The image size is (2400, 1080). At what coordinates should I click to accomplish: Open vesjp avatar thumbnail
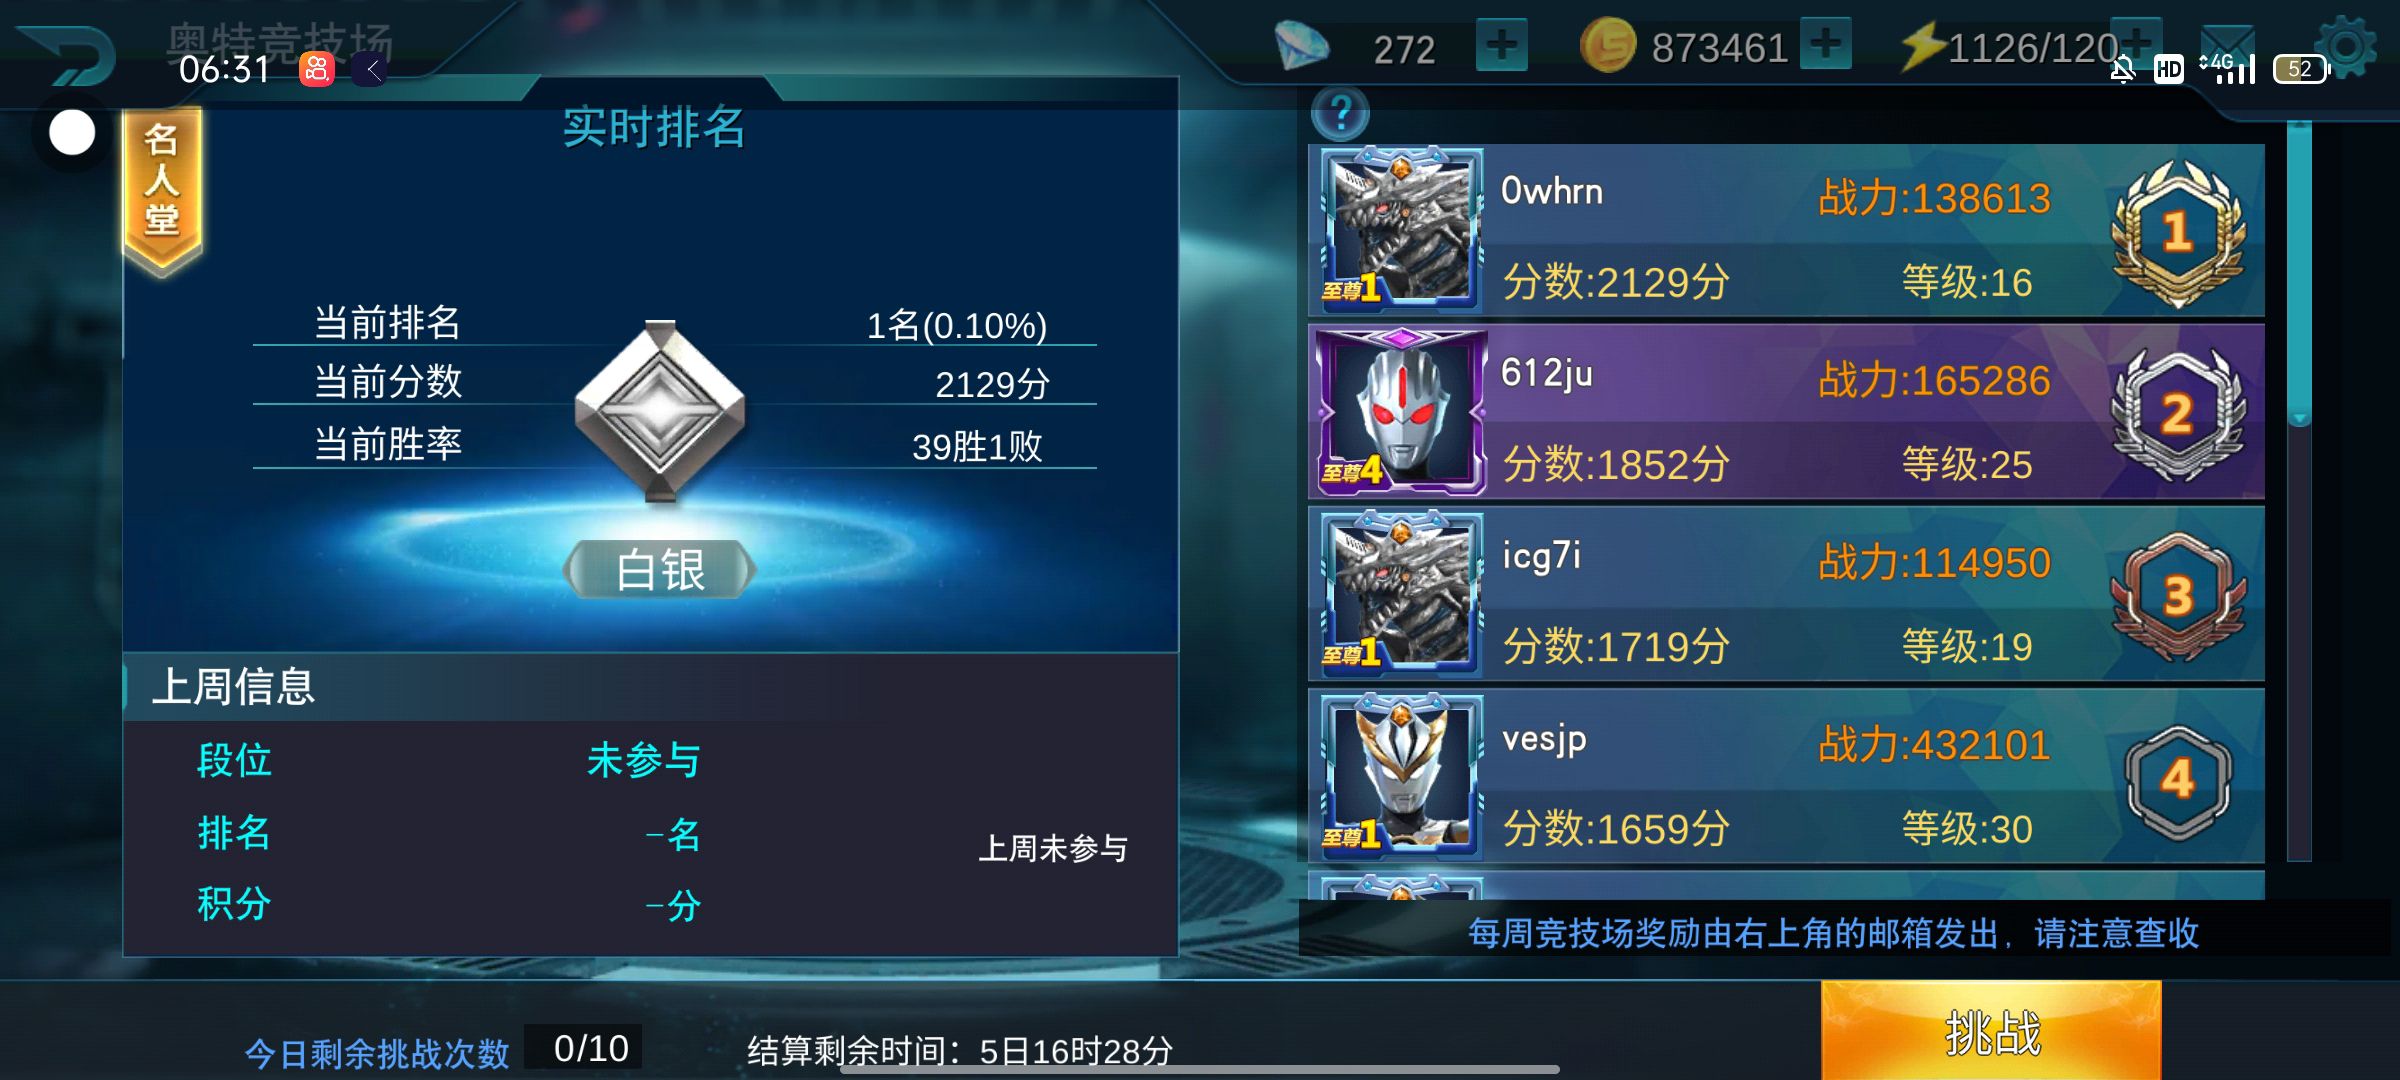pyautogui.click(x=1400, y=777)
